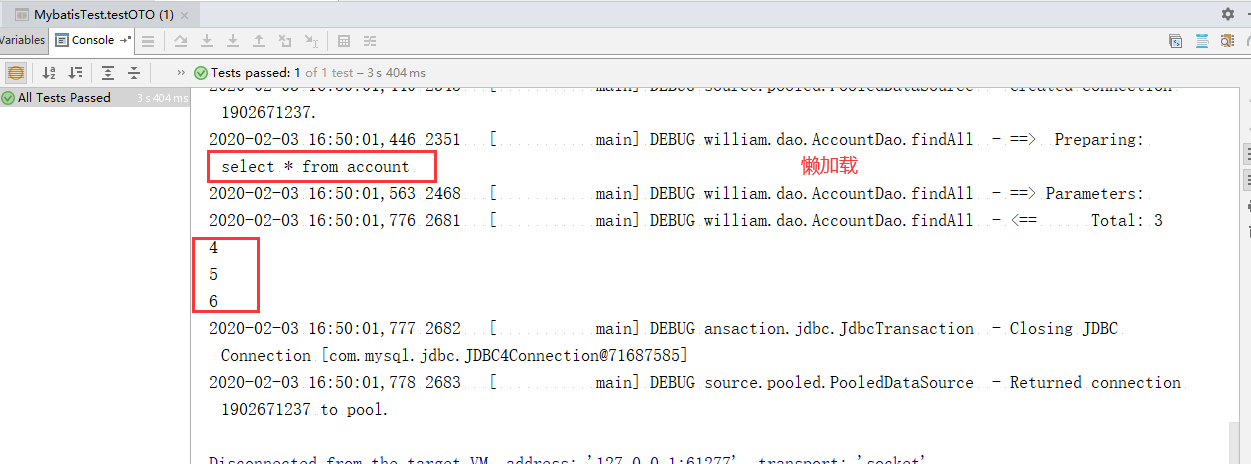Click the console vertical scrollbar

click(1235, 441)
